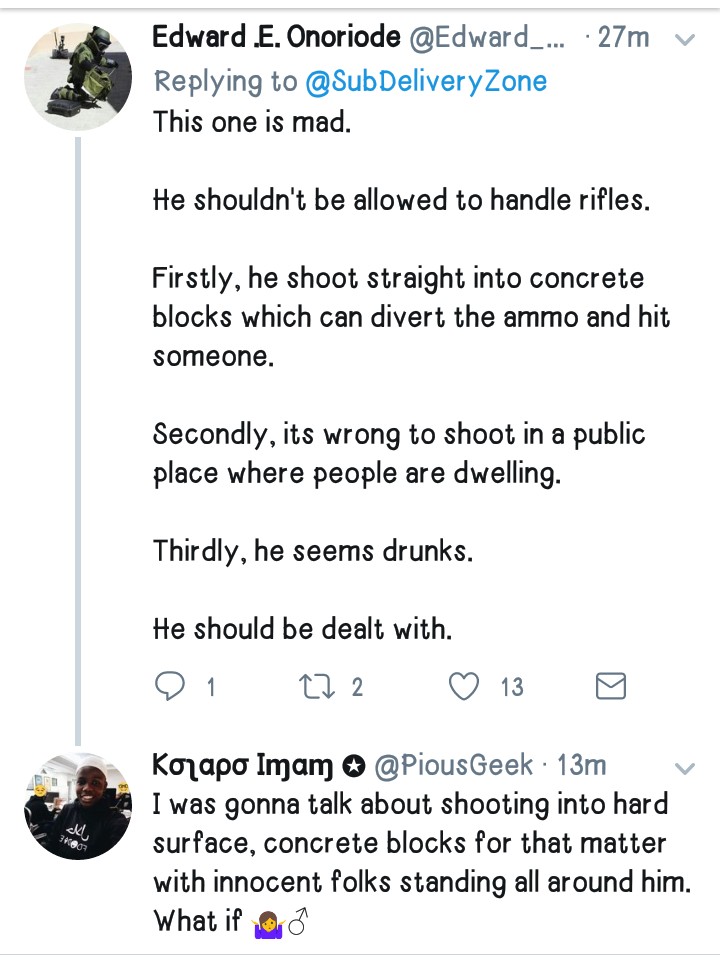Image resolution: width=720 pixels, height=979 pixels.
Task: Like the tweet with the heart icon
Action: pos(463,686)
